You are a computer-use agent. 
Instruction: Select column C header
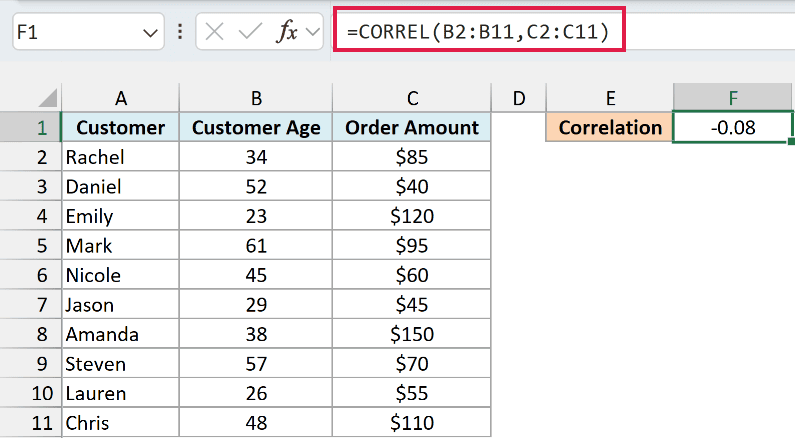[x=412, y=98]
